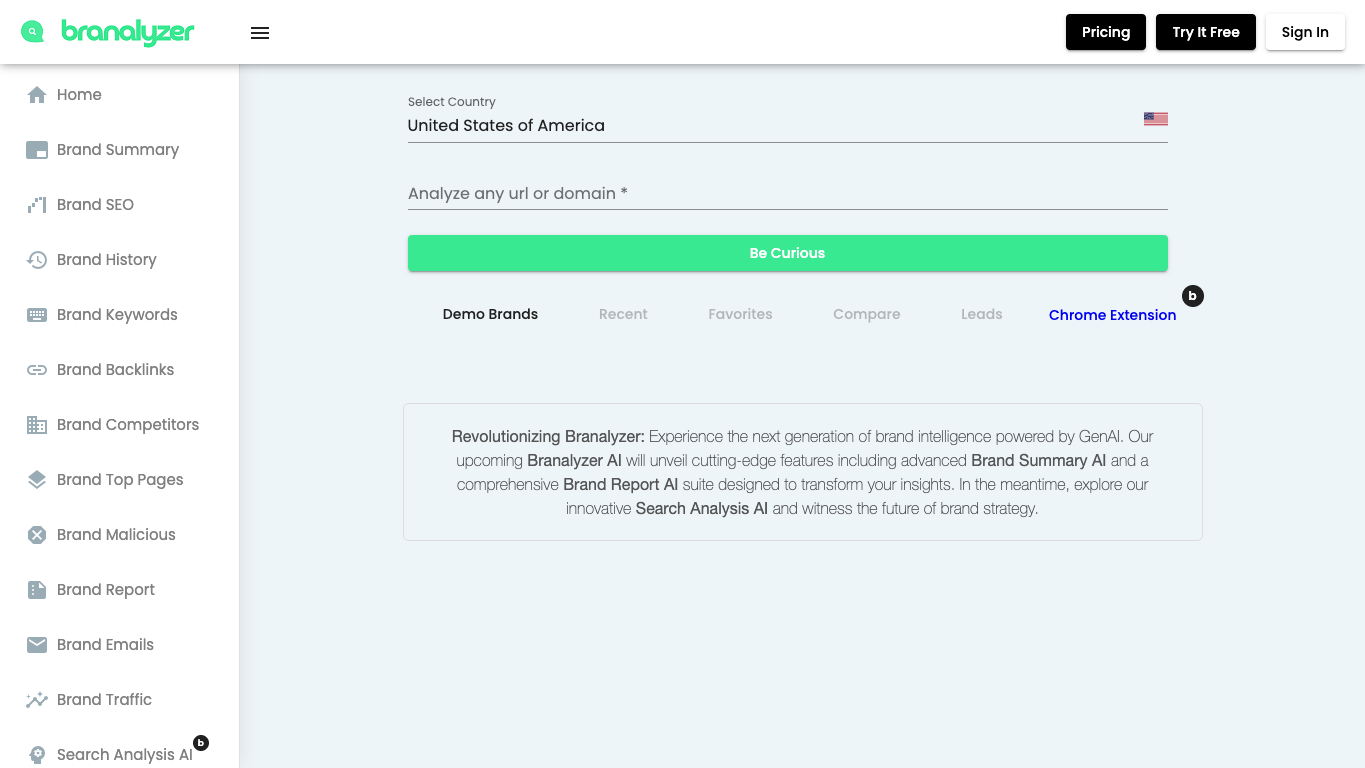Click the branalyzer wordmark text
Screen dimensions: 1365x768
[x=128, y=32]
